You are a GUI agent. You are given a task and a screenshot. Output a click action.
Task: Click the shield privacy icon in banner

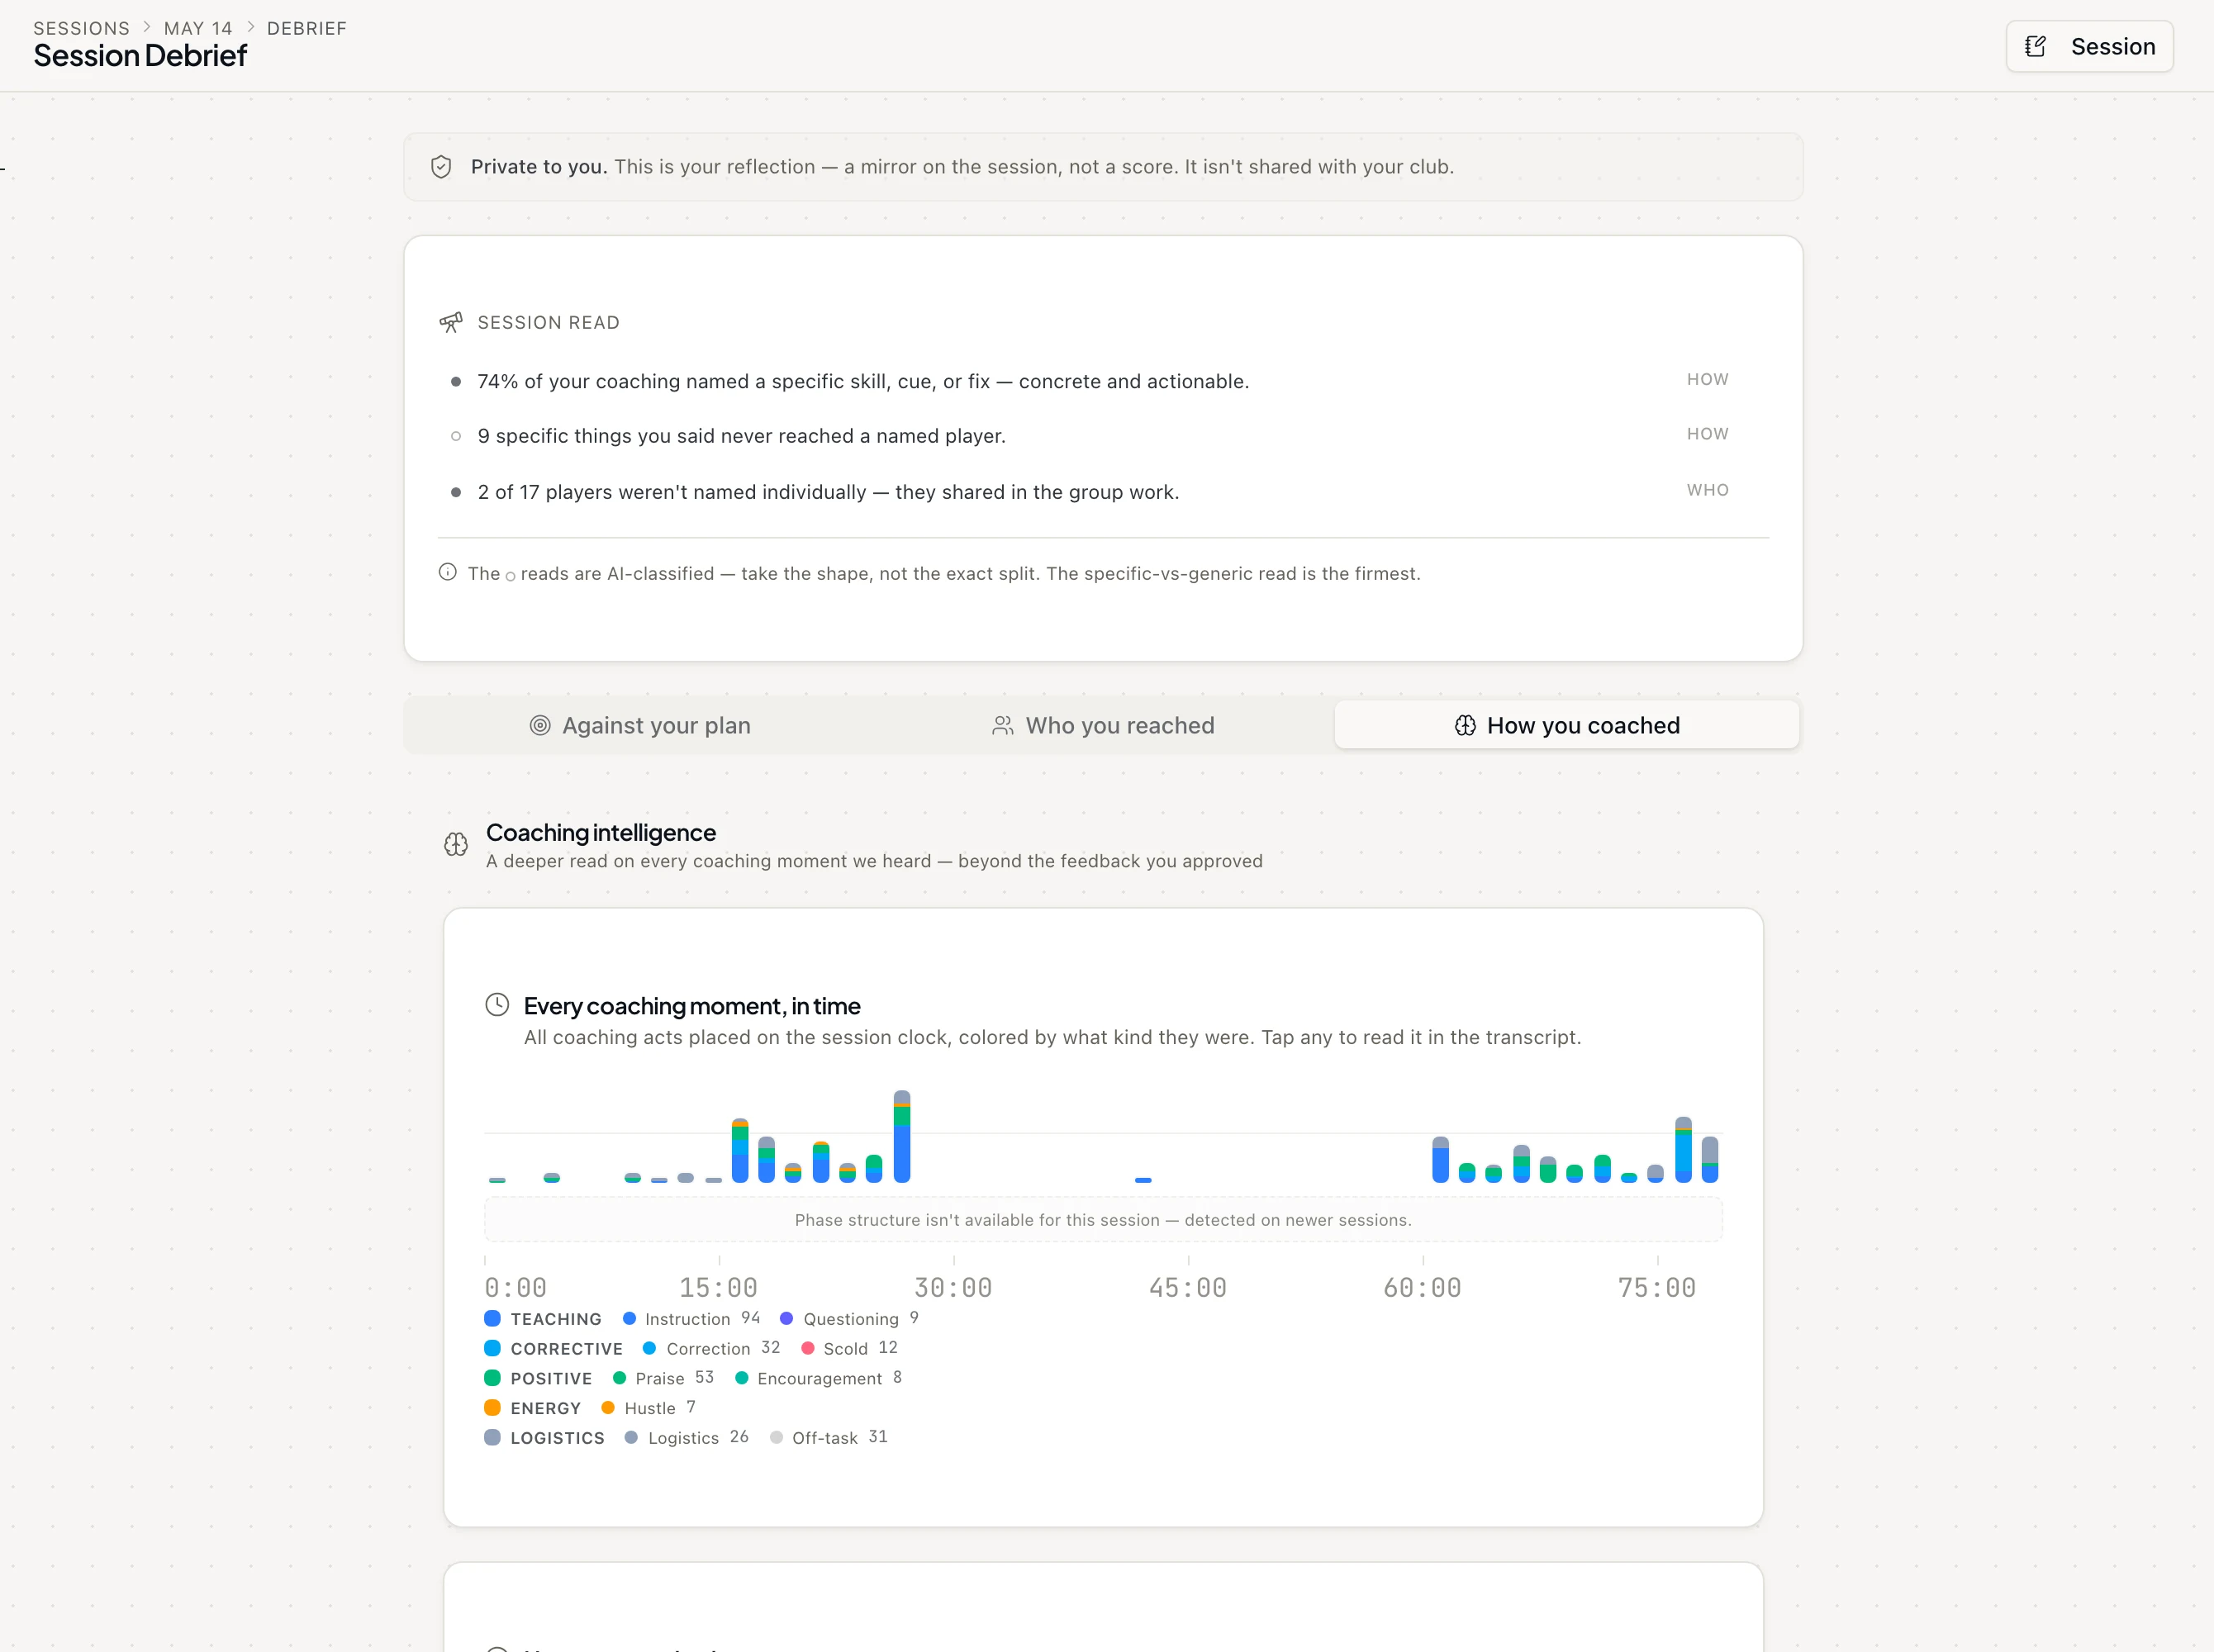click(x=441, y=167)
